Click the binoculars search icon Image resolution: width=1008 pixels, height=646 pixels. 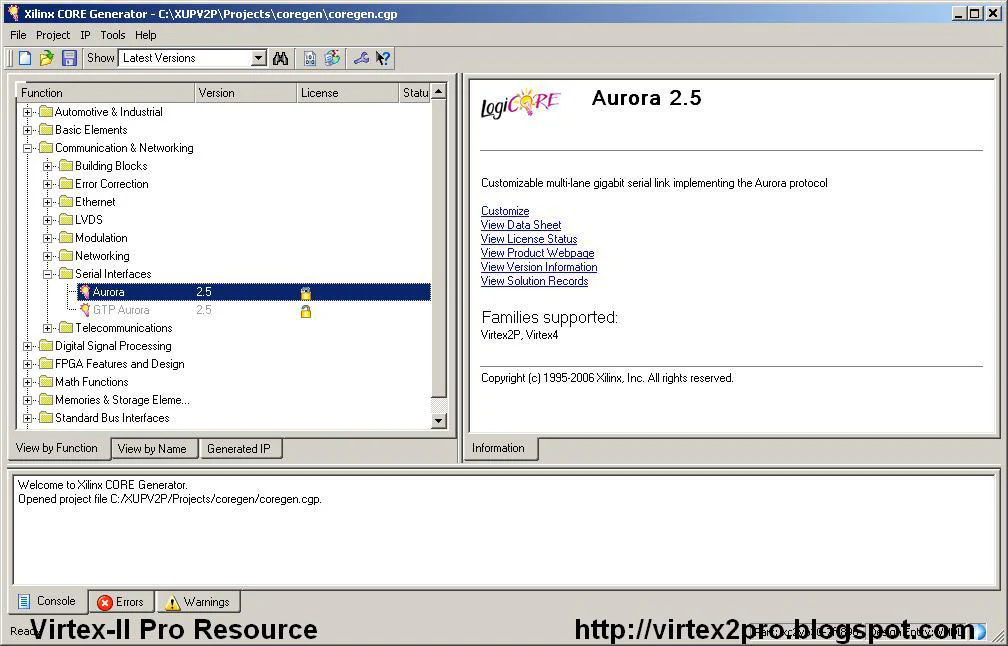pos(280,58)
